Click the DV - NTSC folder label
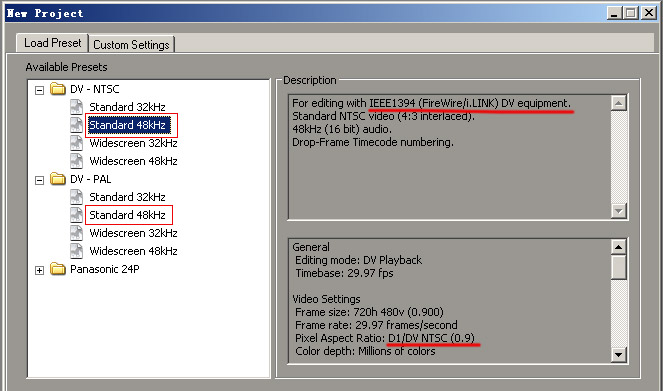Viewport: 663px width, 391px height. click(x=95, y=89)
